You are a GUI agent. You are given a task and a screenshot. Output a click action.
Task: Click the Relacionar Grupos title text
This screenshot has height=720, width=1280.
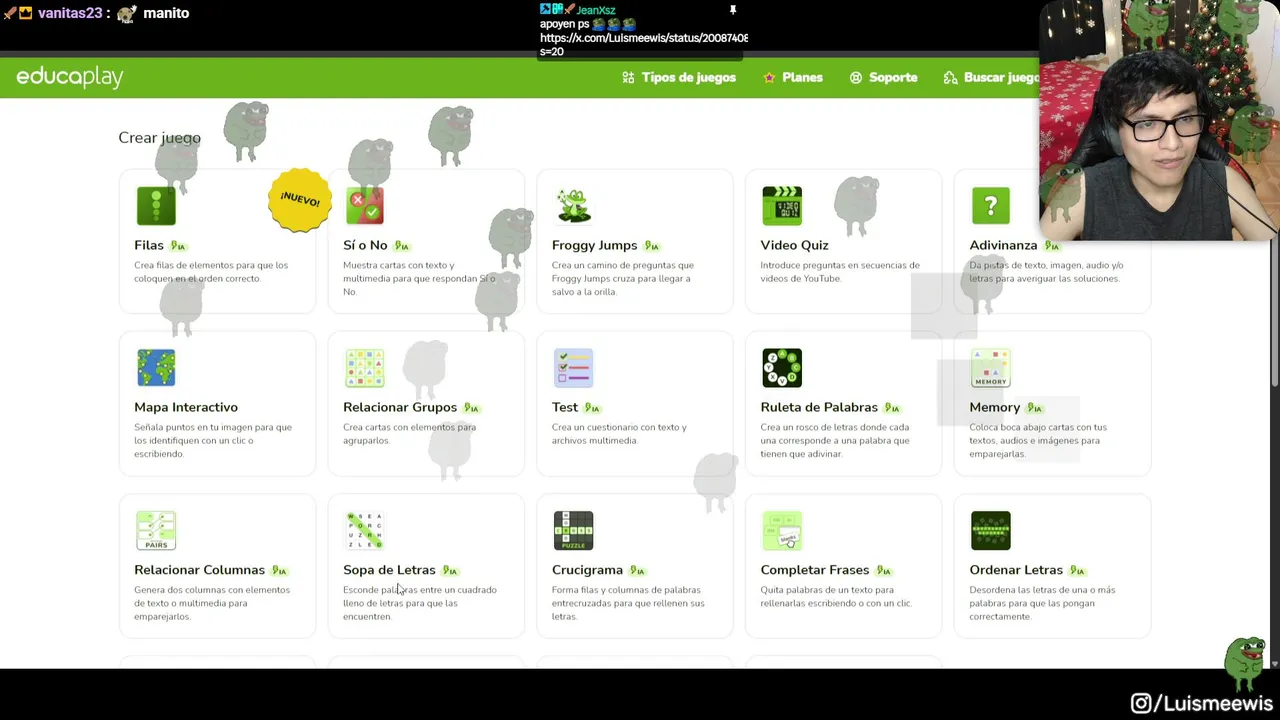(400, 407)
